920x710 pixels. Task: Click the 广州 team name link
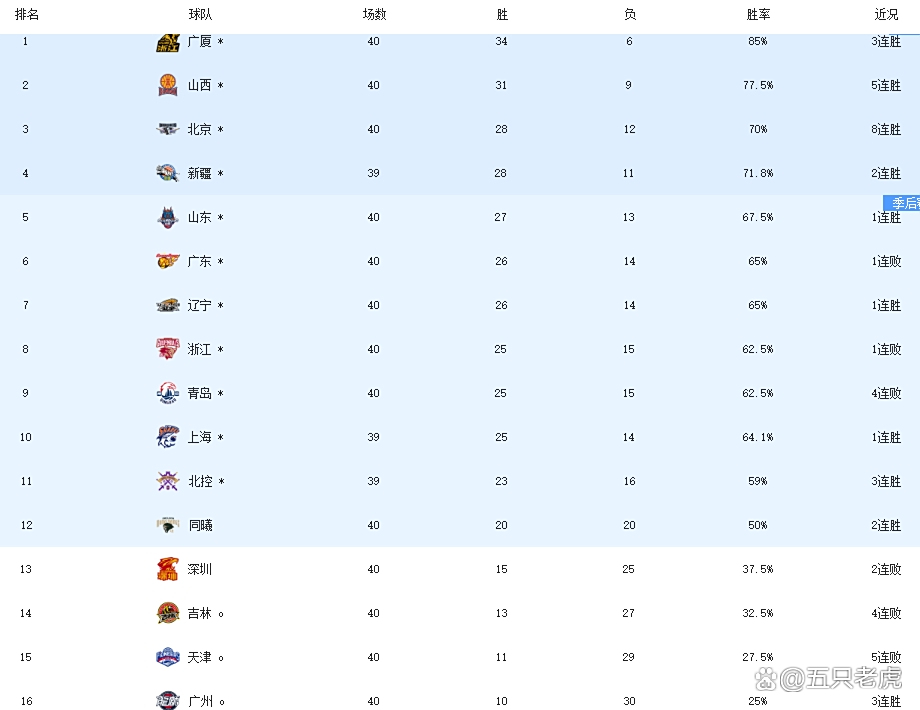200,702
